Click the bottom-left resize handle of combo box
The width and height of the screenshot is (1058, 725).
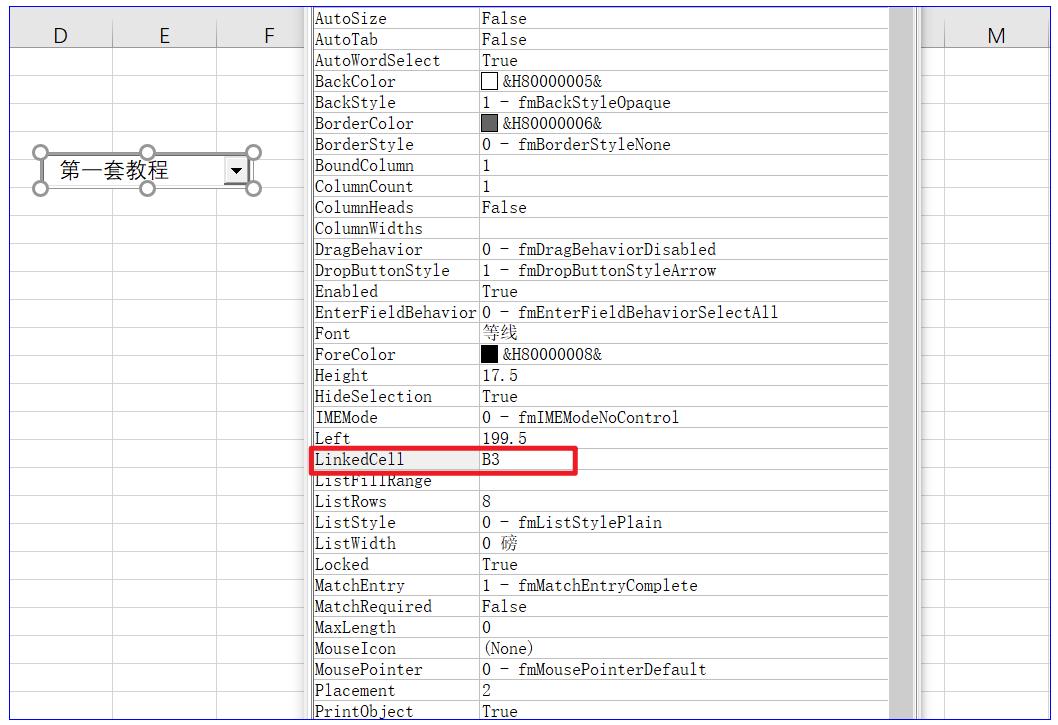[41, 188]
